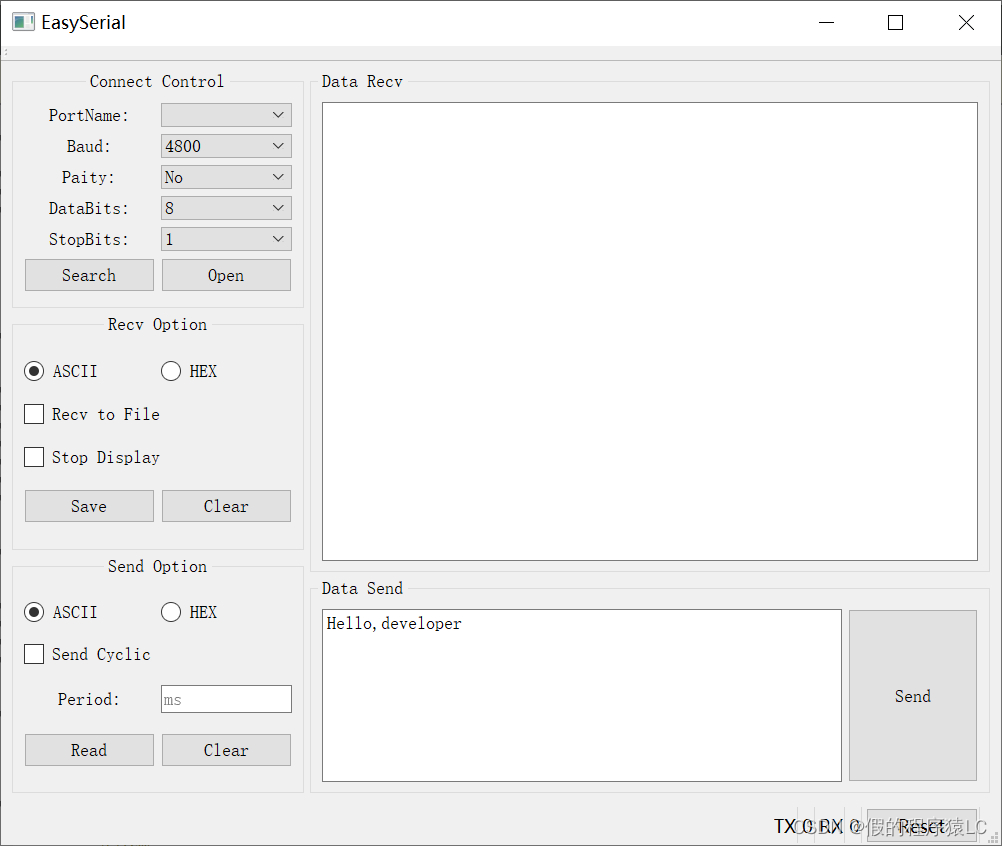Select ASCII in Recv Option
Screen dimensions: 1002x846
tap(61, 371)
